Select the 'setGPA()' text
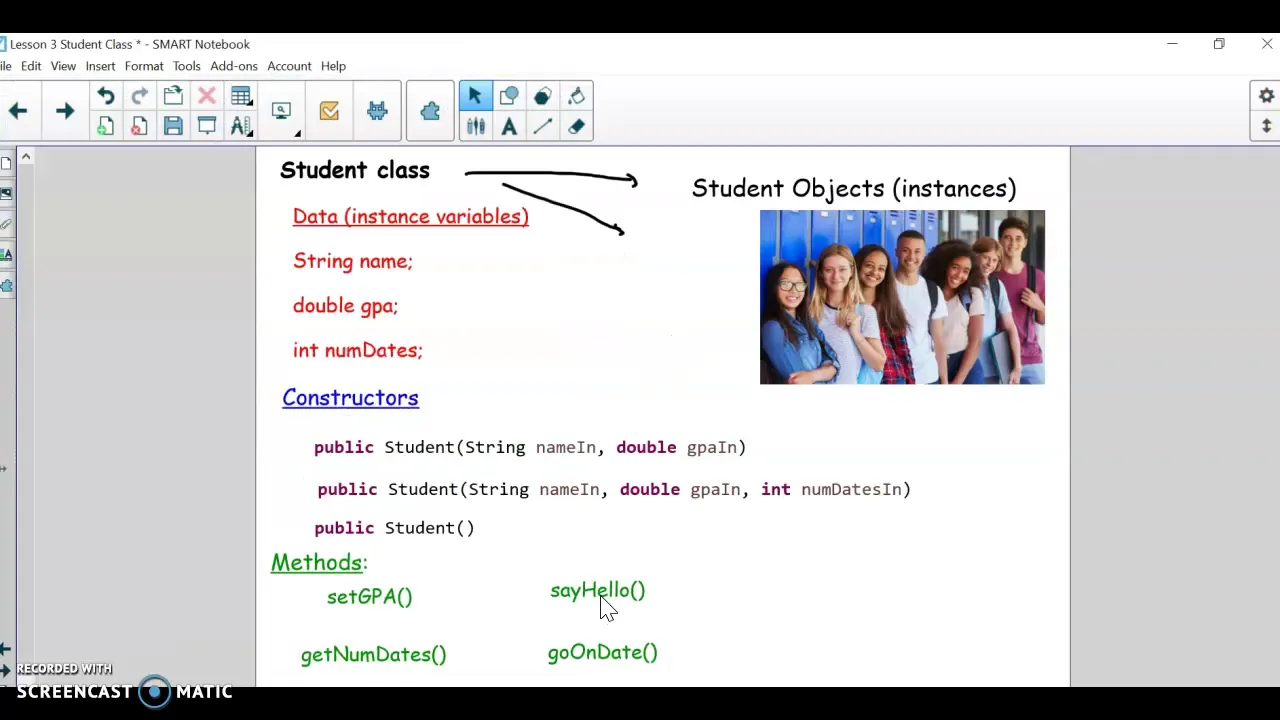1280x720 pixels. [x=369, y=597]
